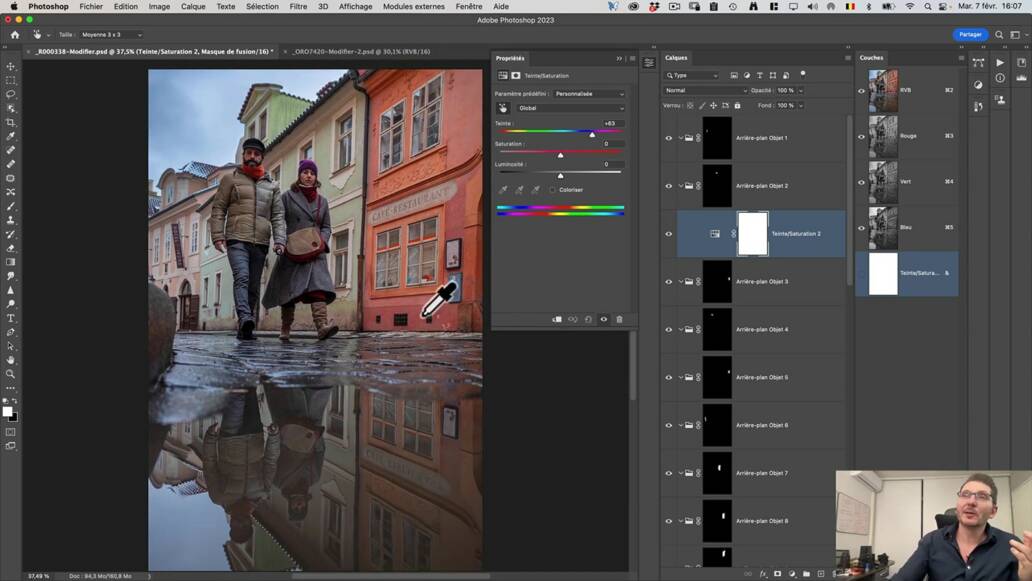This screenshot has width=1032, height=581.
Task: Select the Couches panel tab
Action: coord(871,58)
